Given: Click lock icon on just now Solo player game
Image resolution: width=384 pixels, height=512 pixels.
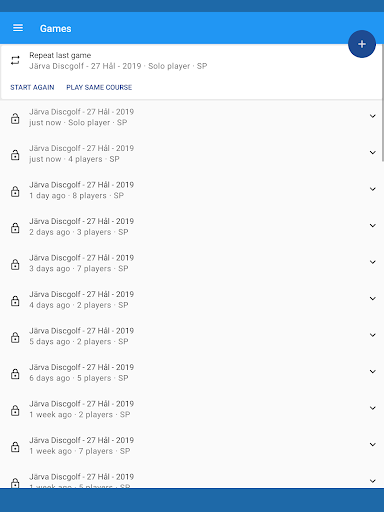Looking at the screenshot, I should coord(15,118).
